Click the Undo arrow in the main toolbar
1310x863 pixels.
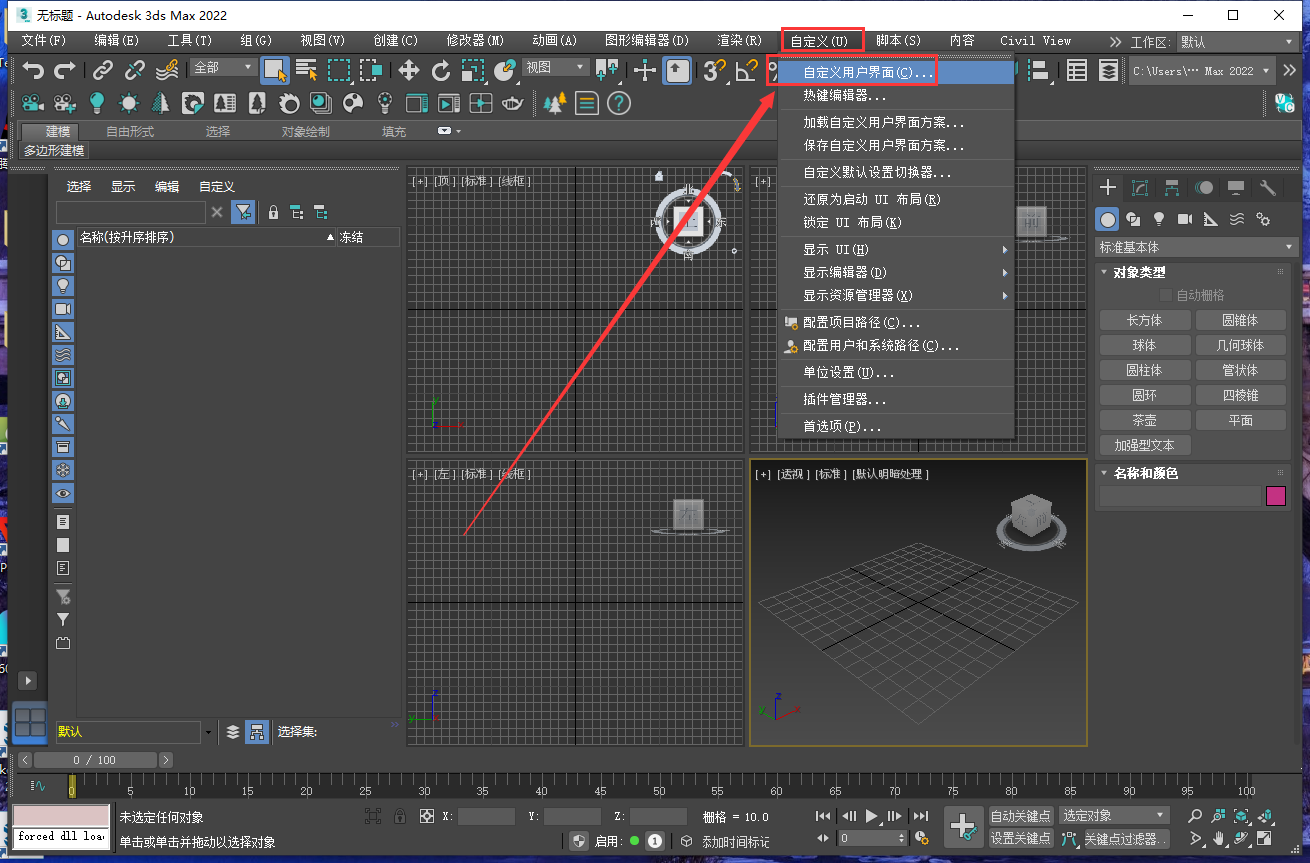click(34, 70)
